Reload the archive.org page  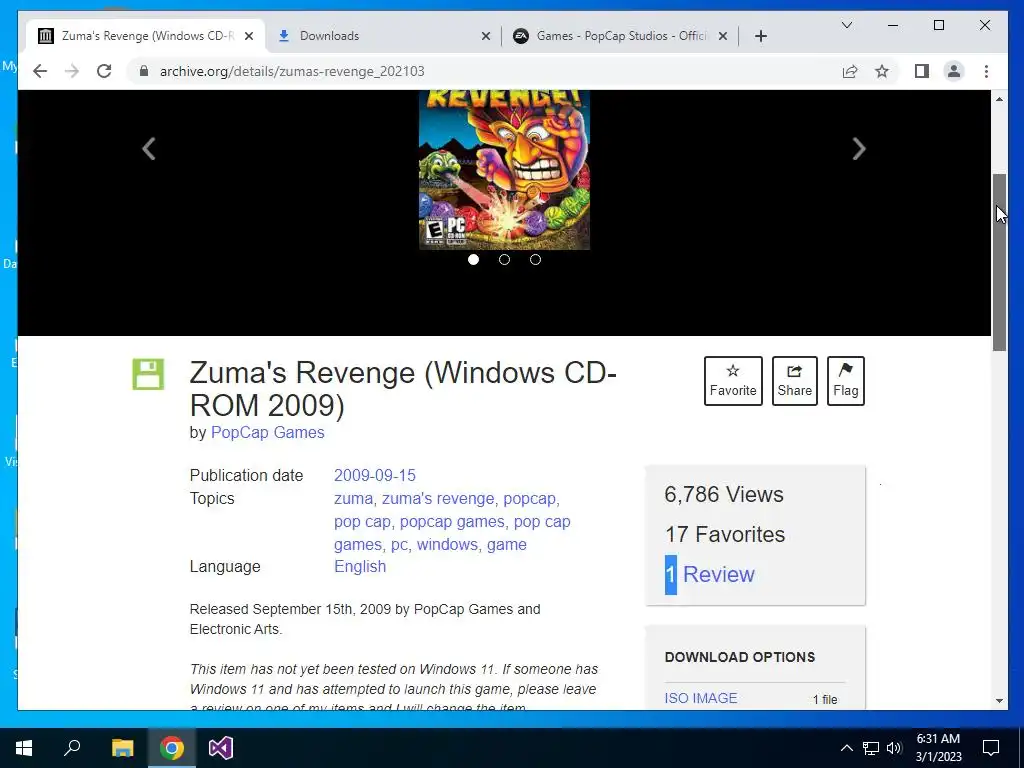click(104, 71)
